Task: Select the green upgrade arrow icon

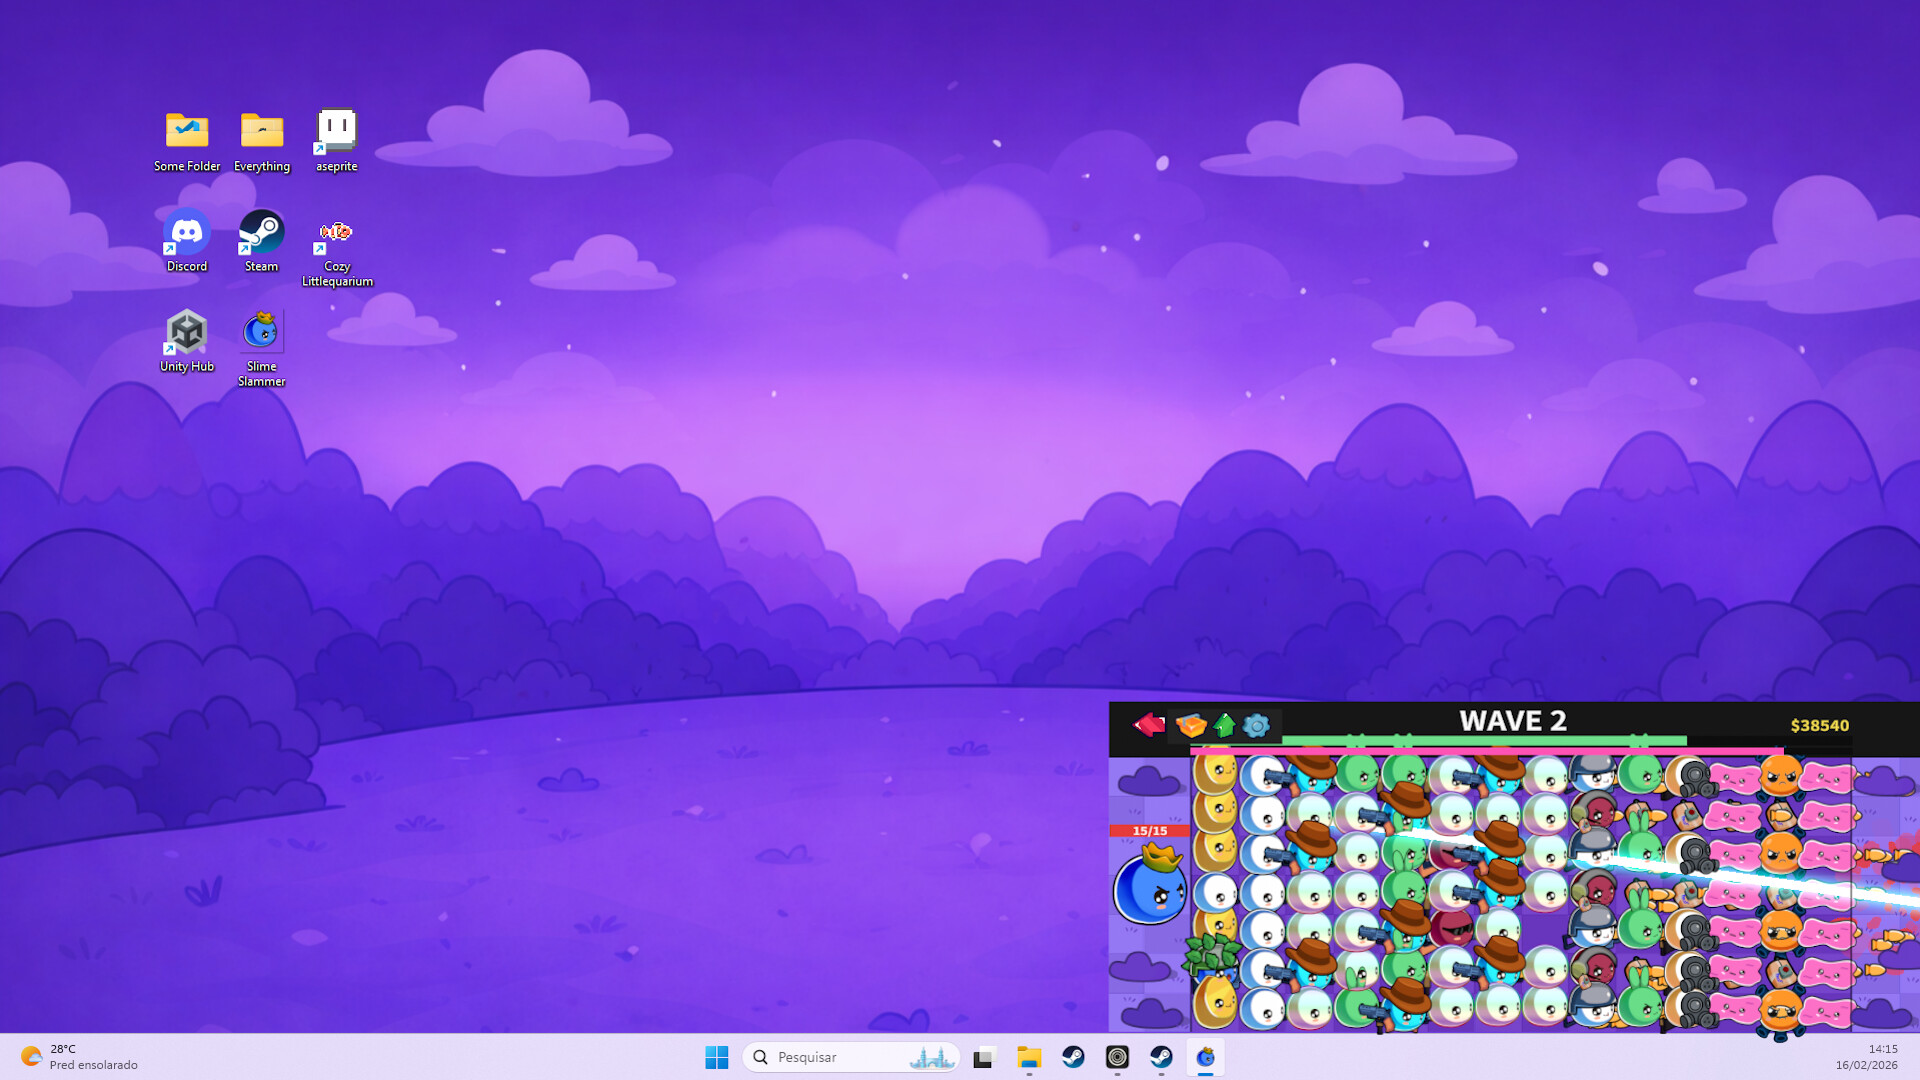Action: click(x=1223, y=725)
